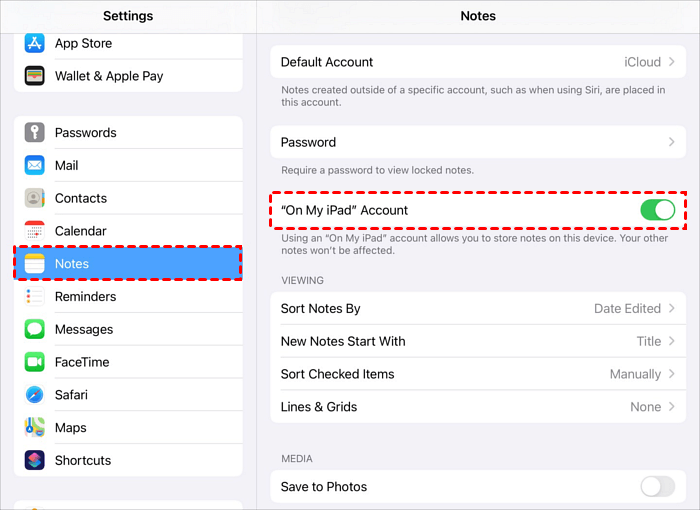700x510 pixels.
Task: Tap the App Store icon
Action: (x=35, y=43)
